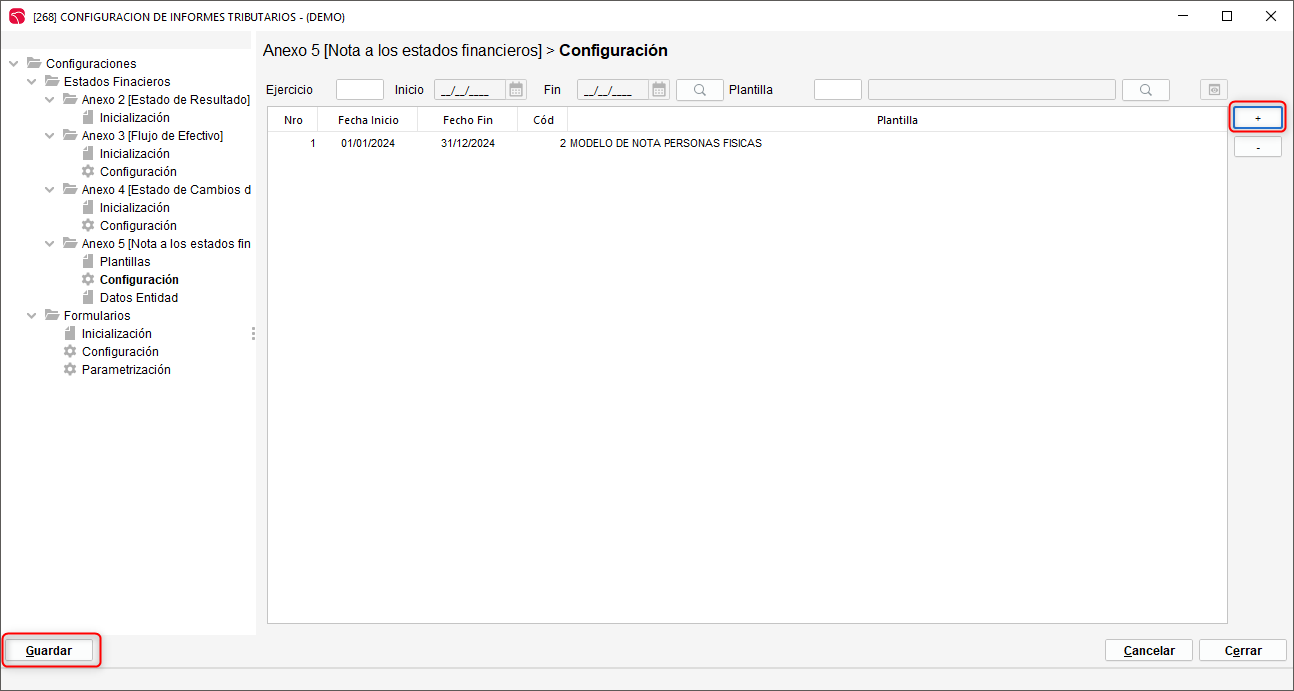Collapse the Estados Finacieros folder
1294x691 pixels.
click(32, 82)
